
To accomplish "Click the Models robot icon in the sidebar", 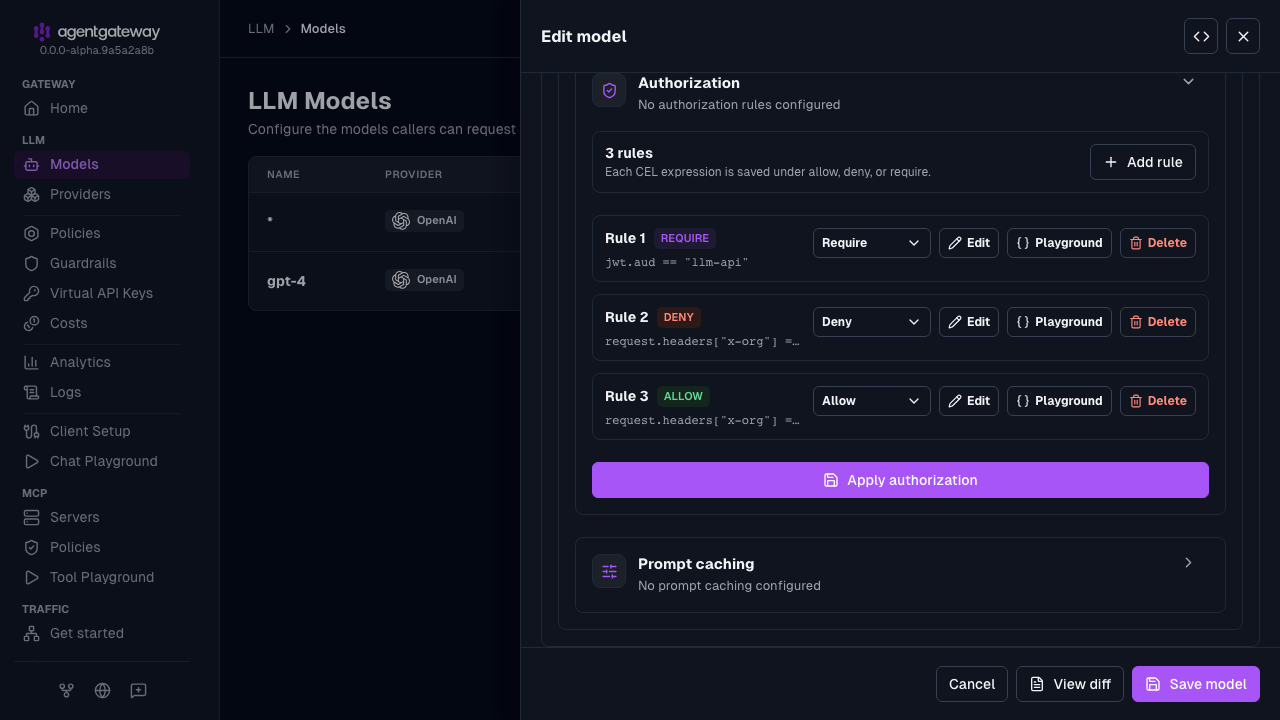I will 31,164.
